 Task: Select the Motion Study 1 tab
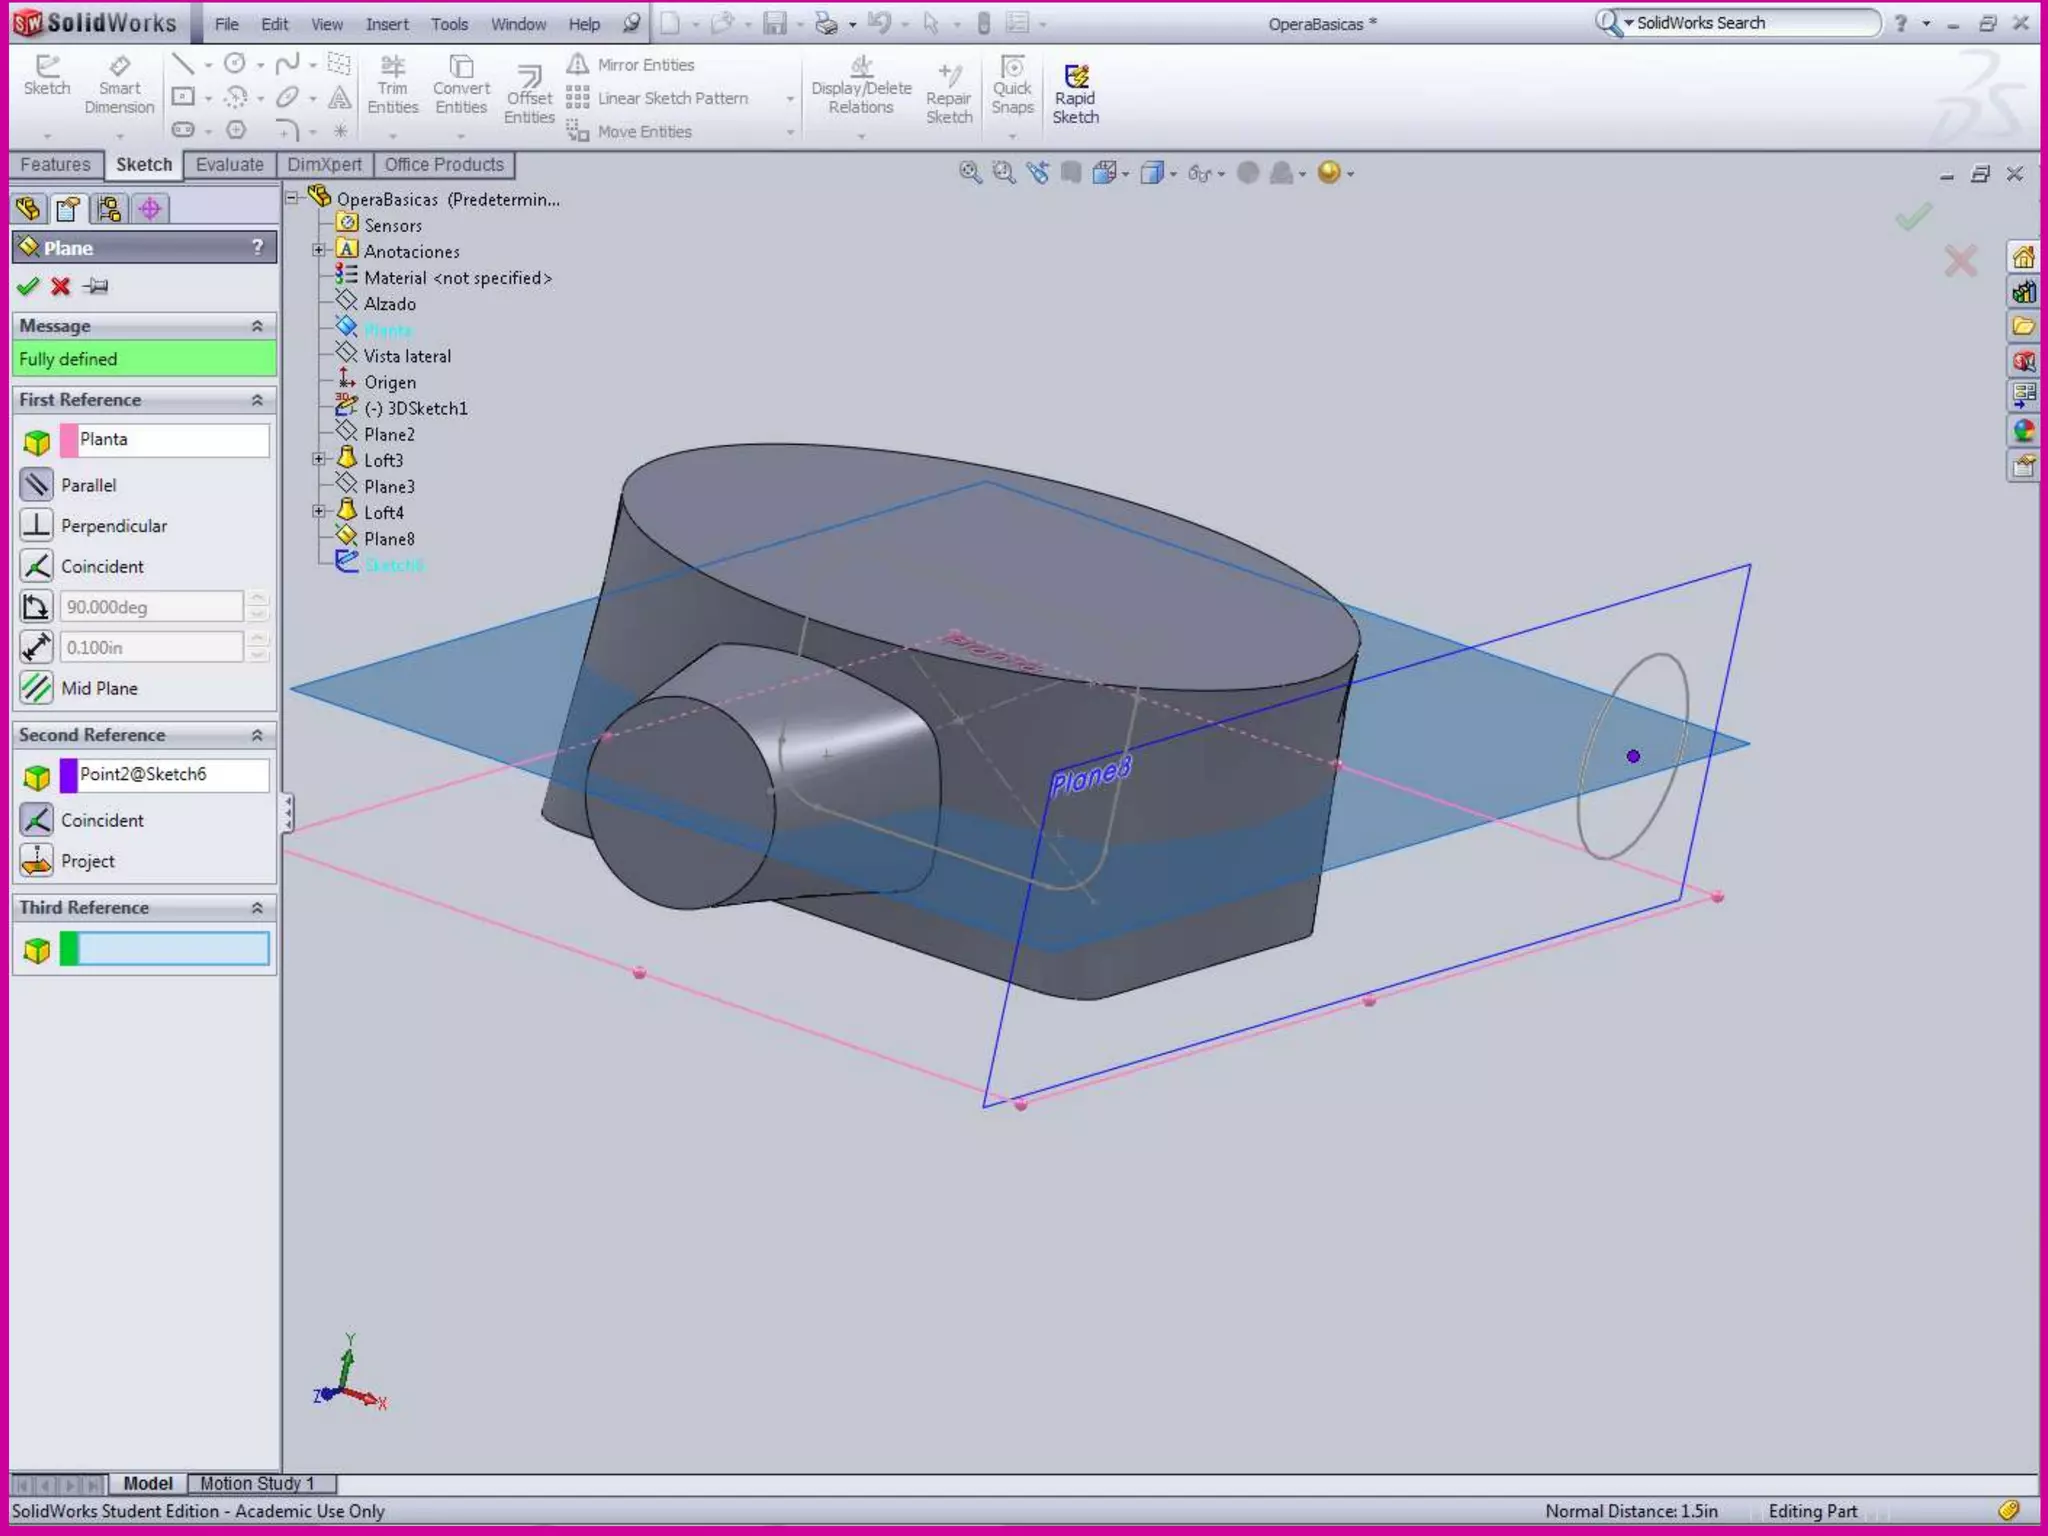point(257,1483)
